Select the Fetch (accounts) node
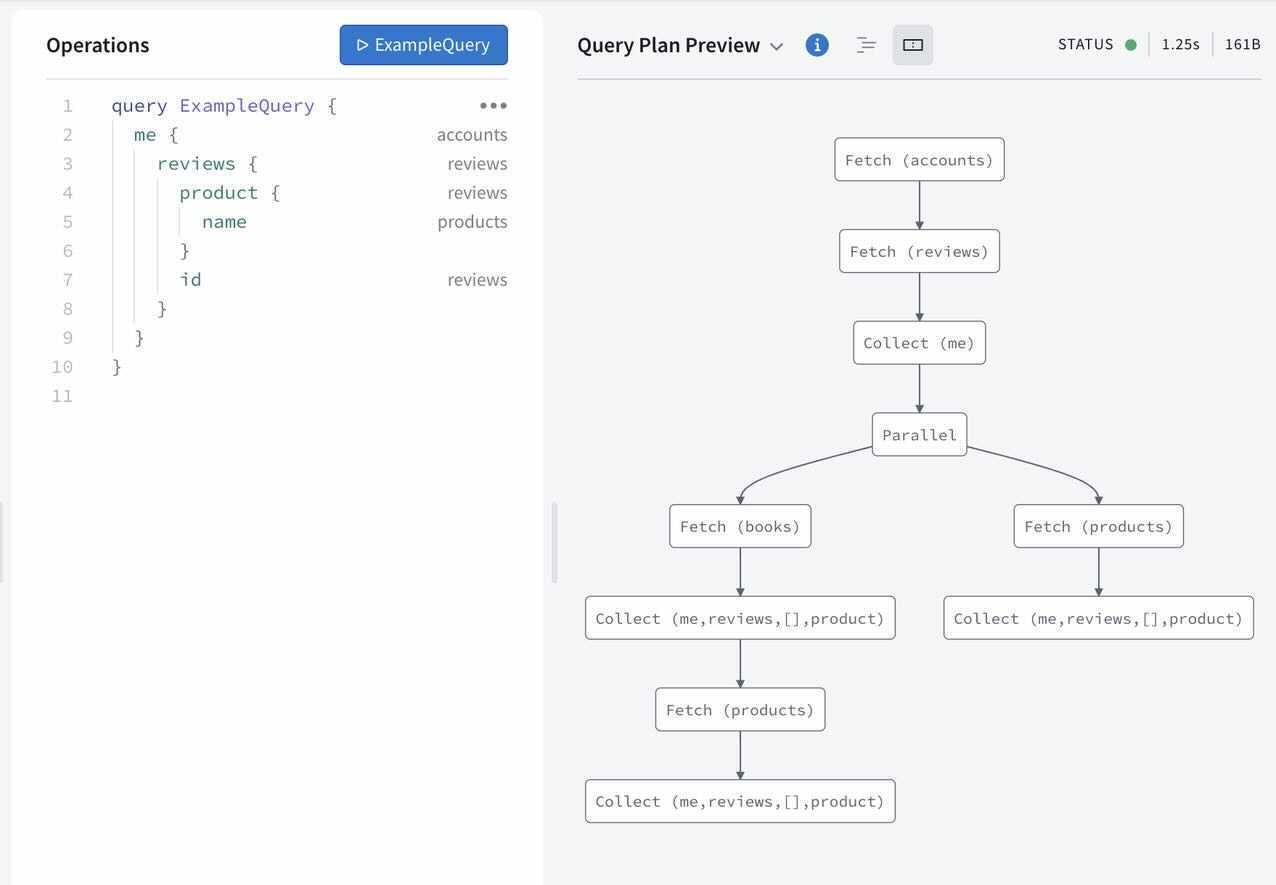Screen dimensions: 1276x885 point(919,160)
